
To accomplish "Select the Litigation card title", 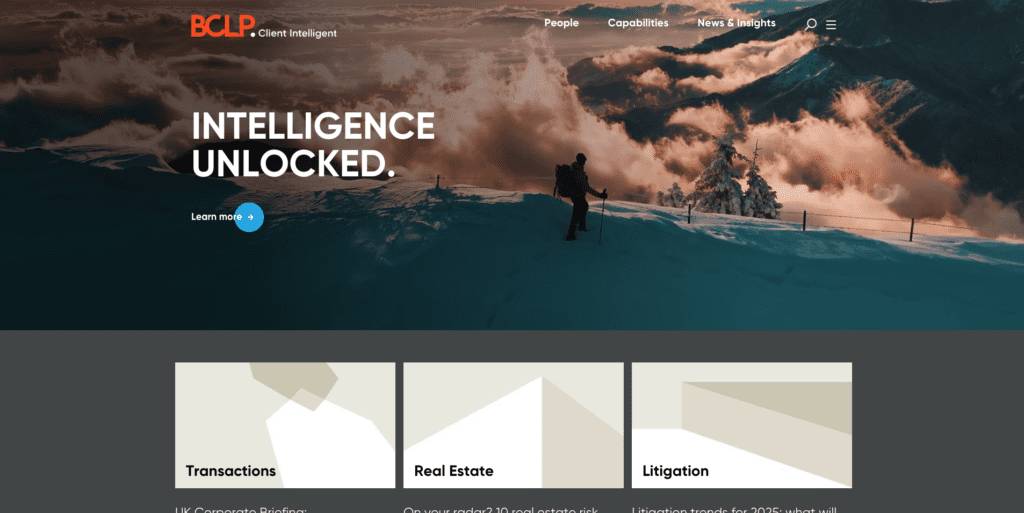I will click(x=675, y=471).
